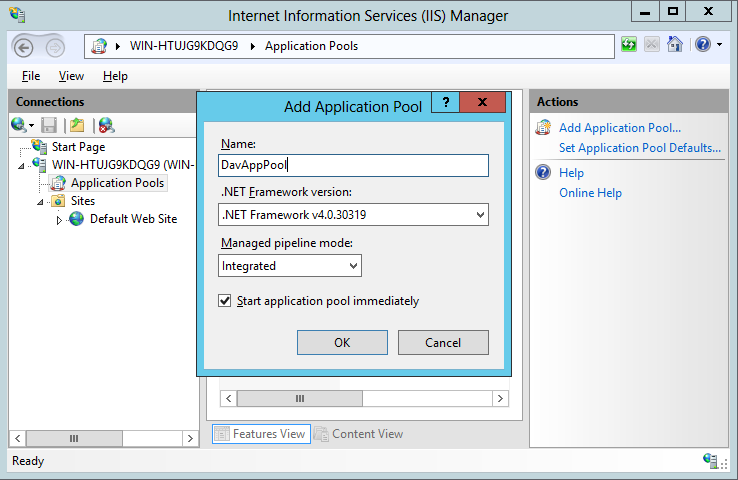Viewport: 738px width, 480px height.
Task: Click the IIS Manager title bar icon
Action: (17, 15)
